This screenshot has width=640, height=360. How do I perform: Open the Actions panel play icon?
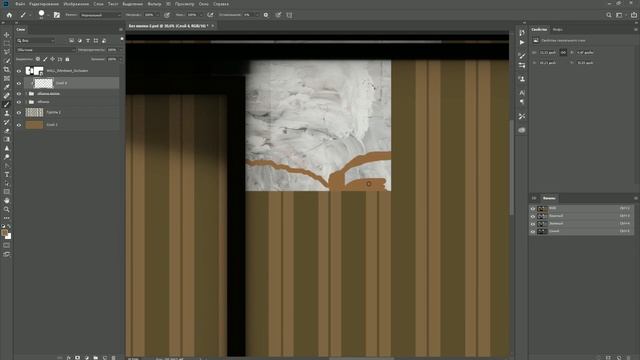tap(522, 42)
